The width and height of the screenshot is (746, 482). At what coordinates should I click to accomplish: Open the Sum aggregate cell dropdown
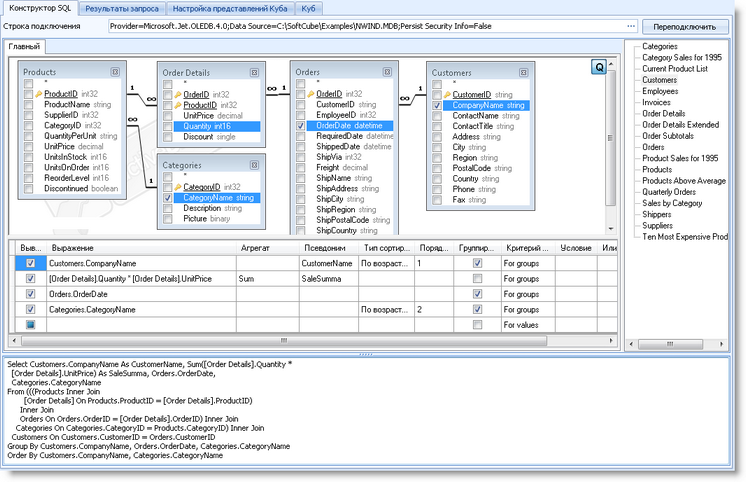[x=267, y=279]
